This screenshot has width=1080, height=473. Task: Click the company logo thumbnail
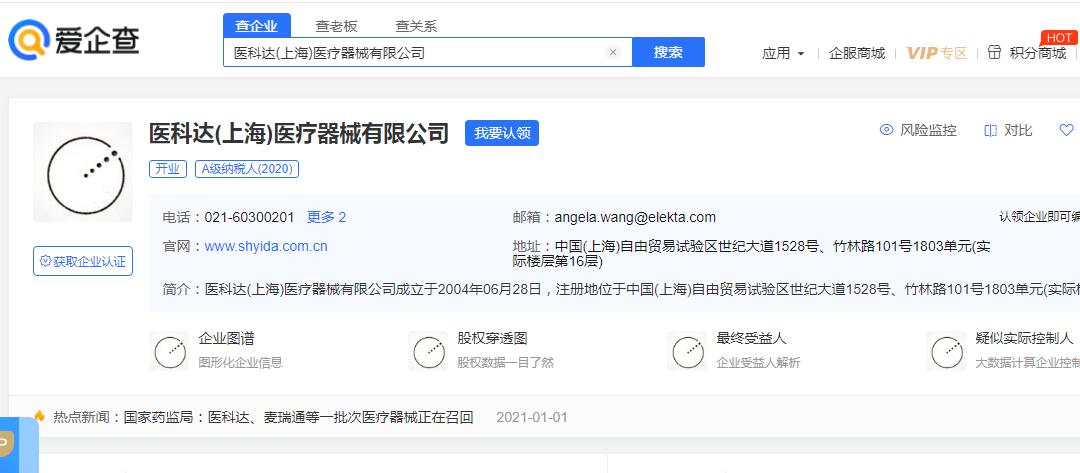[x=83, y=172]
